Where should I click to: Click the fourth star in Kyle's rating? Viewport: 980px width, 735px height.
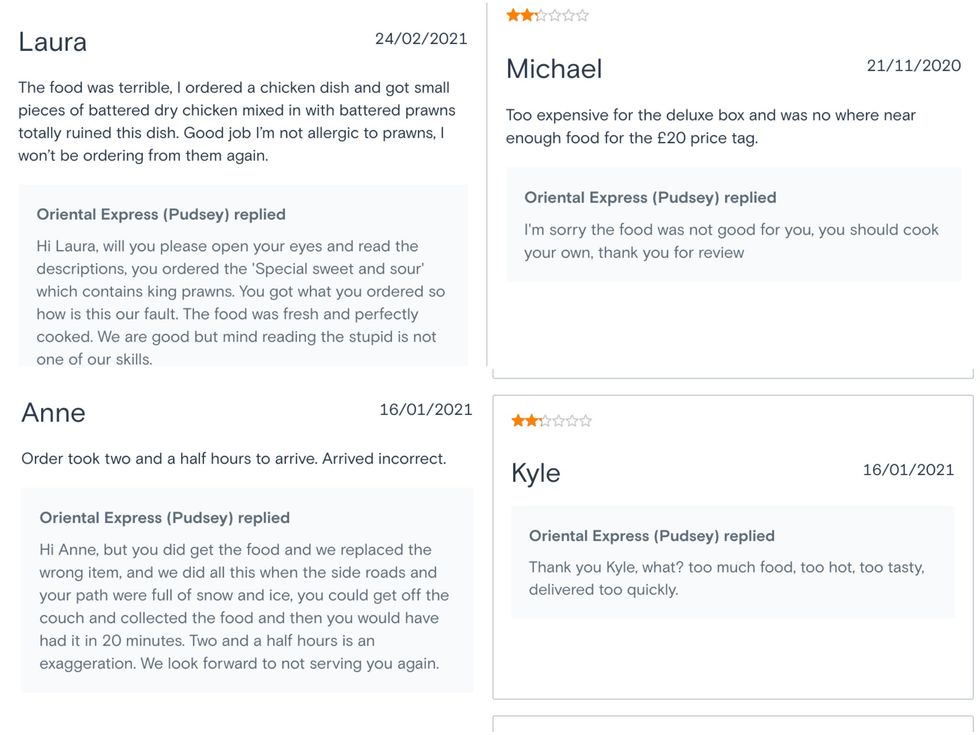click(559, 421)
